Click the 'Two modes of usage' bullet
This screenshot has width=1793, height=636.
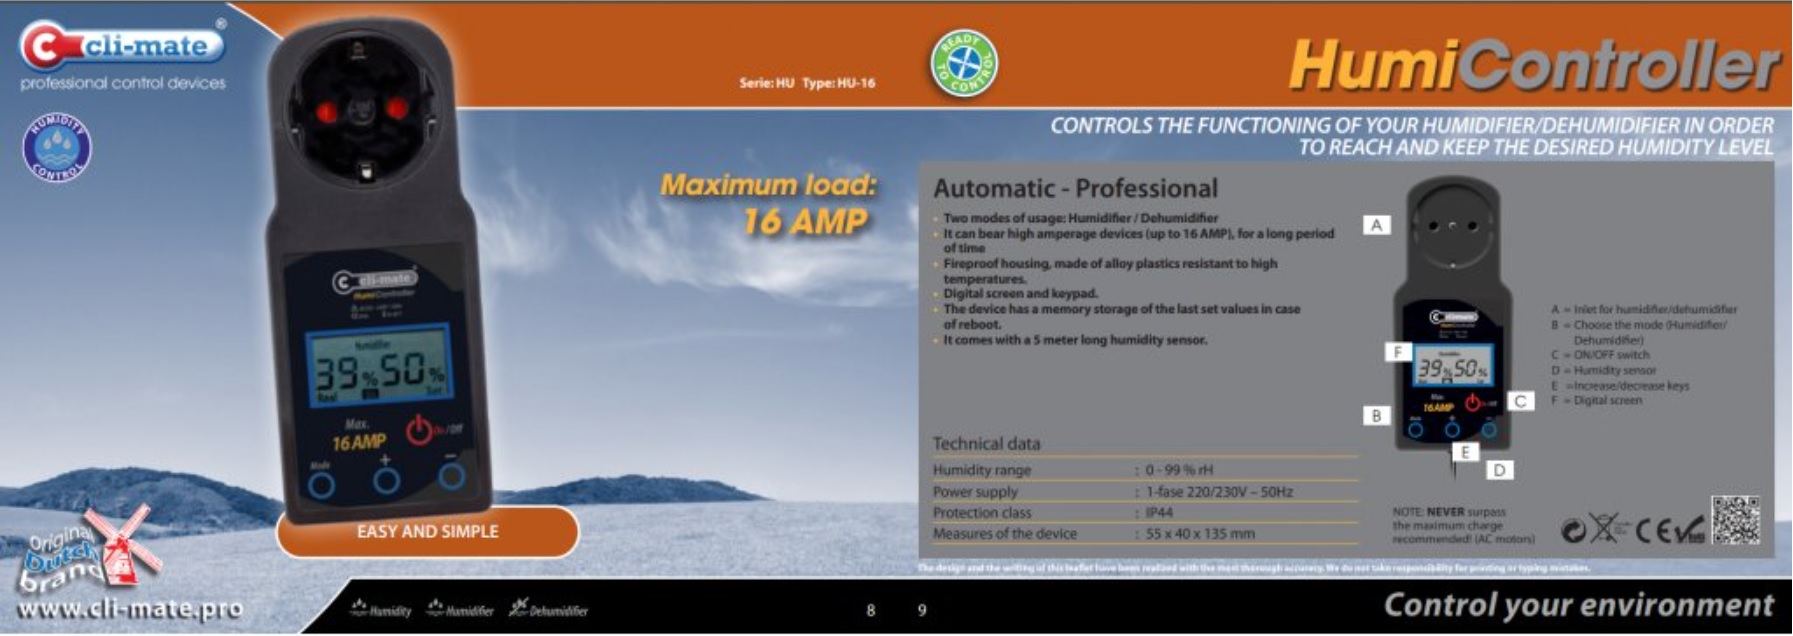pos(1080,218)
